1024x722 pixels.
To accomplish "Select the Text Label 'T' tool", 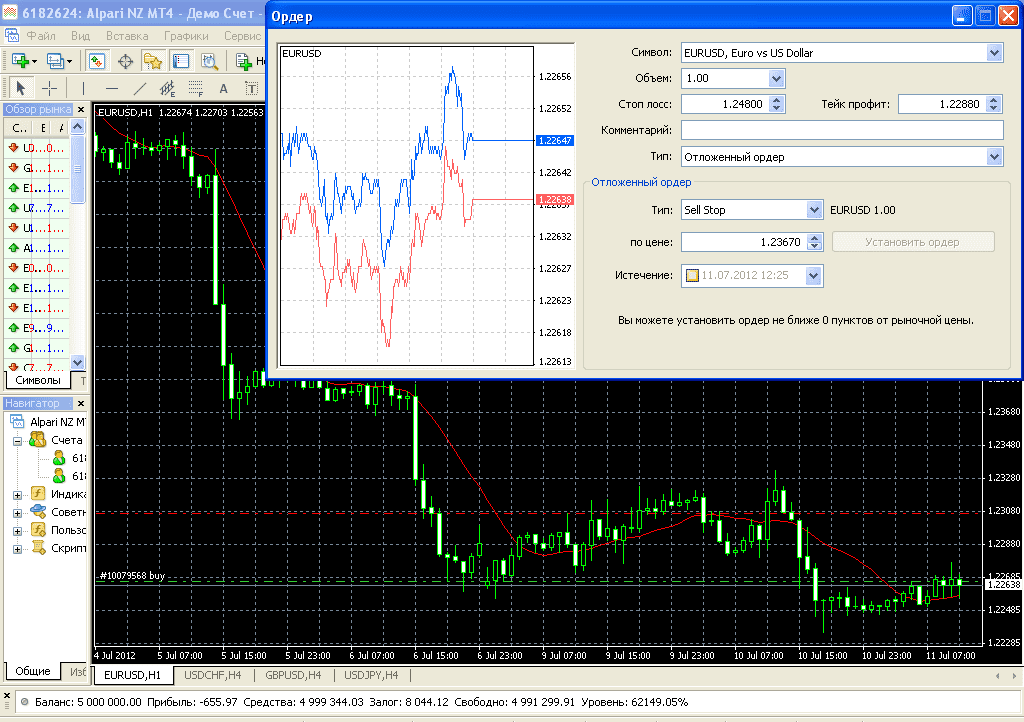I will pos(251,88).
